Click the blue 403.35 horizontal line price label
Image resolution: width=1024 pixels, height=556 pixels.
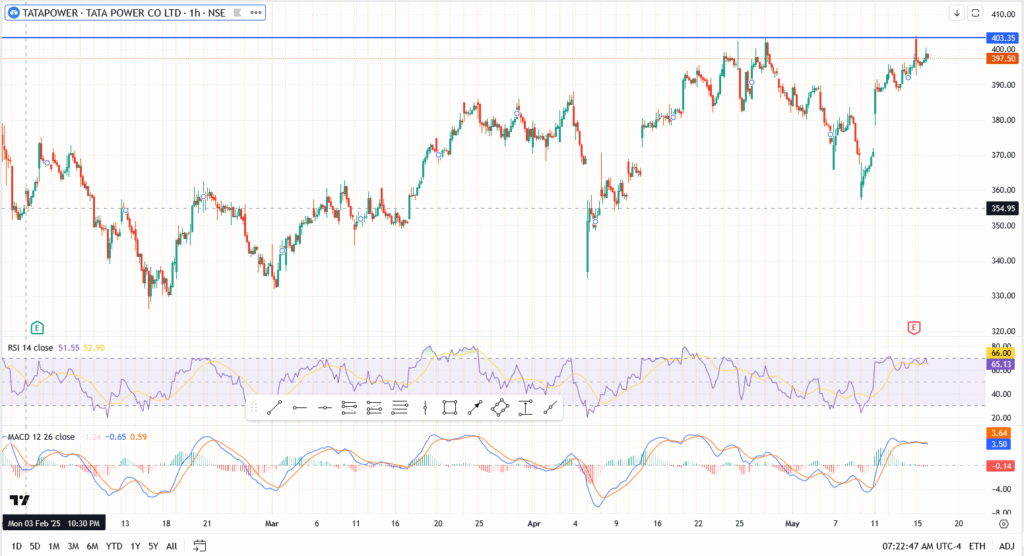[x=1003, y=38]
